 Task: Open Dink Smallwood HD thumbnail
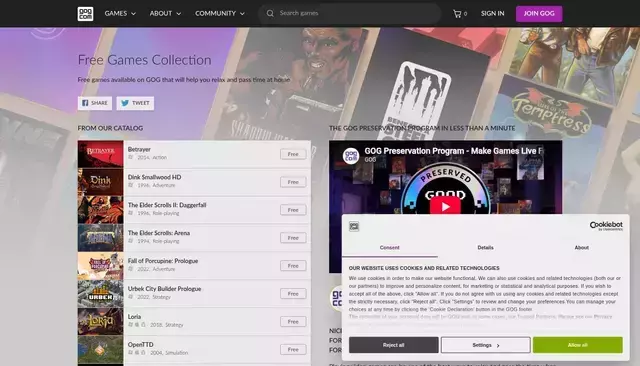point(100,182)
